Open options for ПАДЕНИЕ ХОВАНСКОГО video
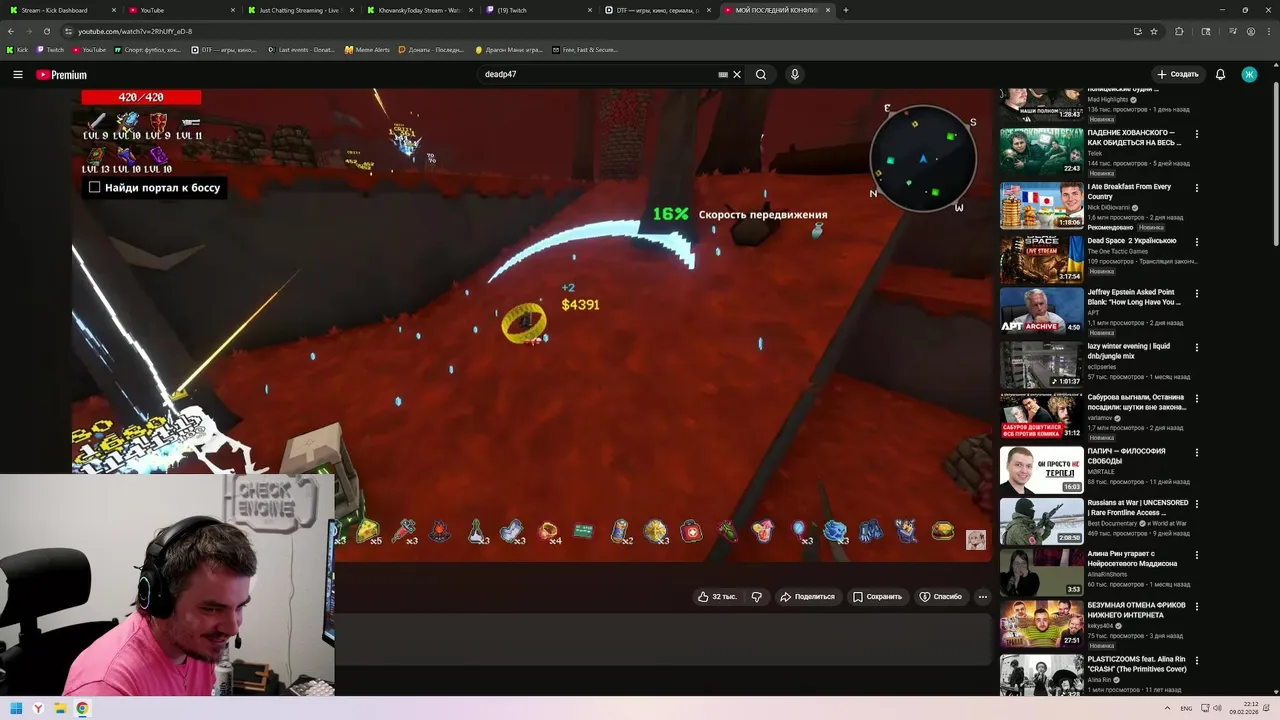Image resolution: width=1280 pixels, height=720 pixels. click(1197, 134)
